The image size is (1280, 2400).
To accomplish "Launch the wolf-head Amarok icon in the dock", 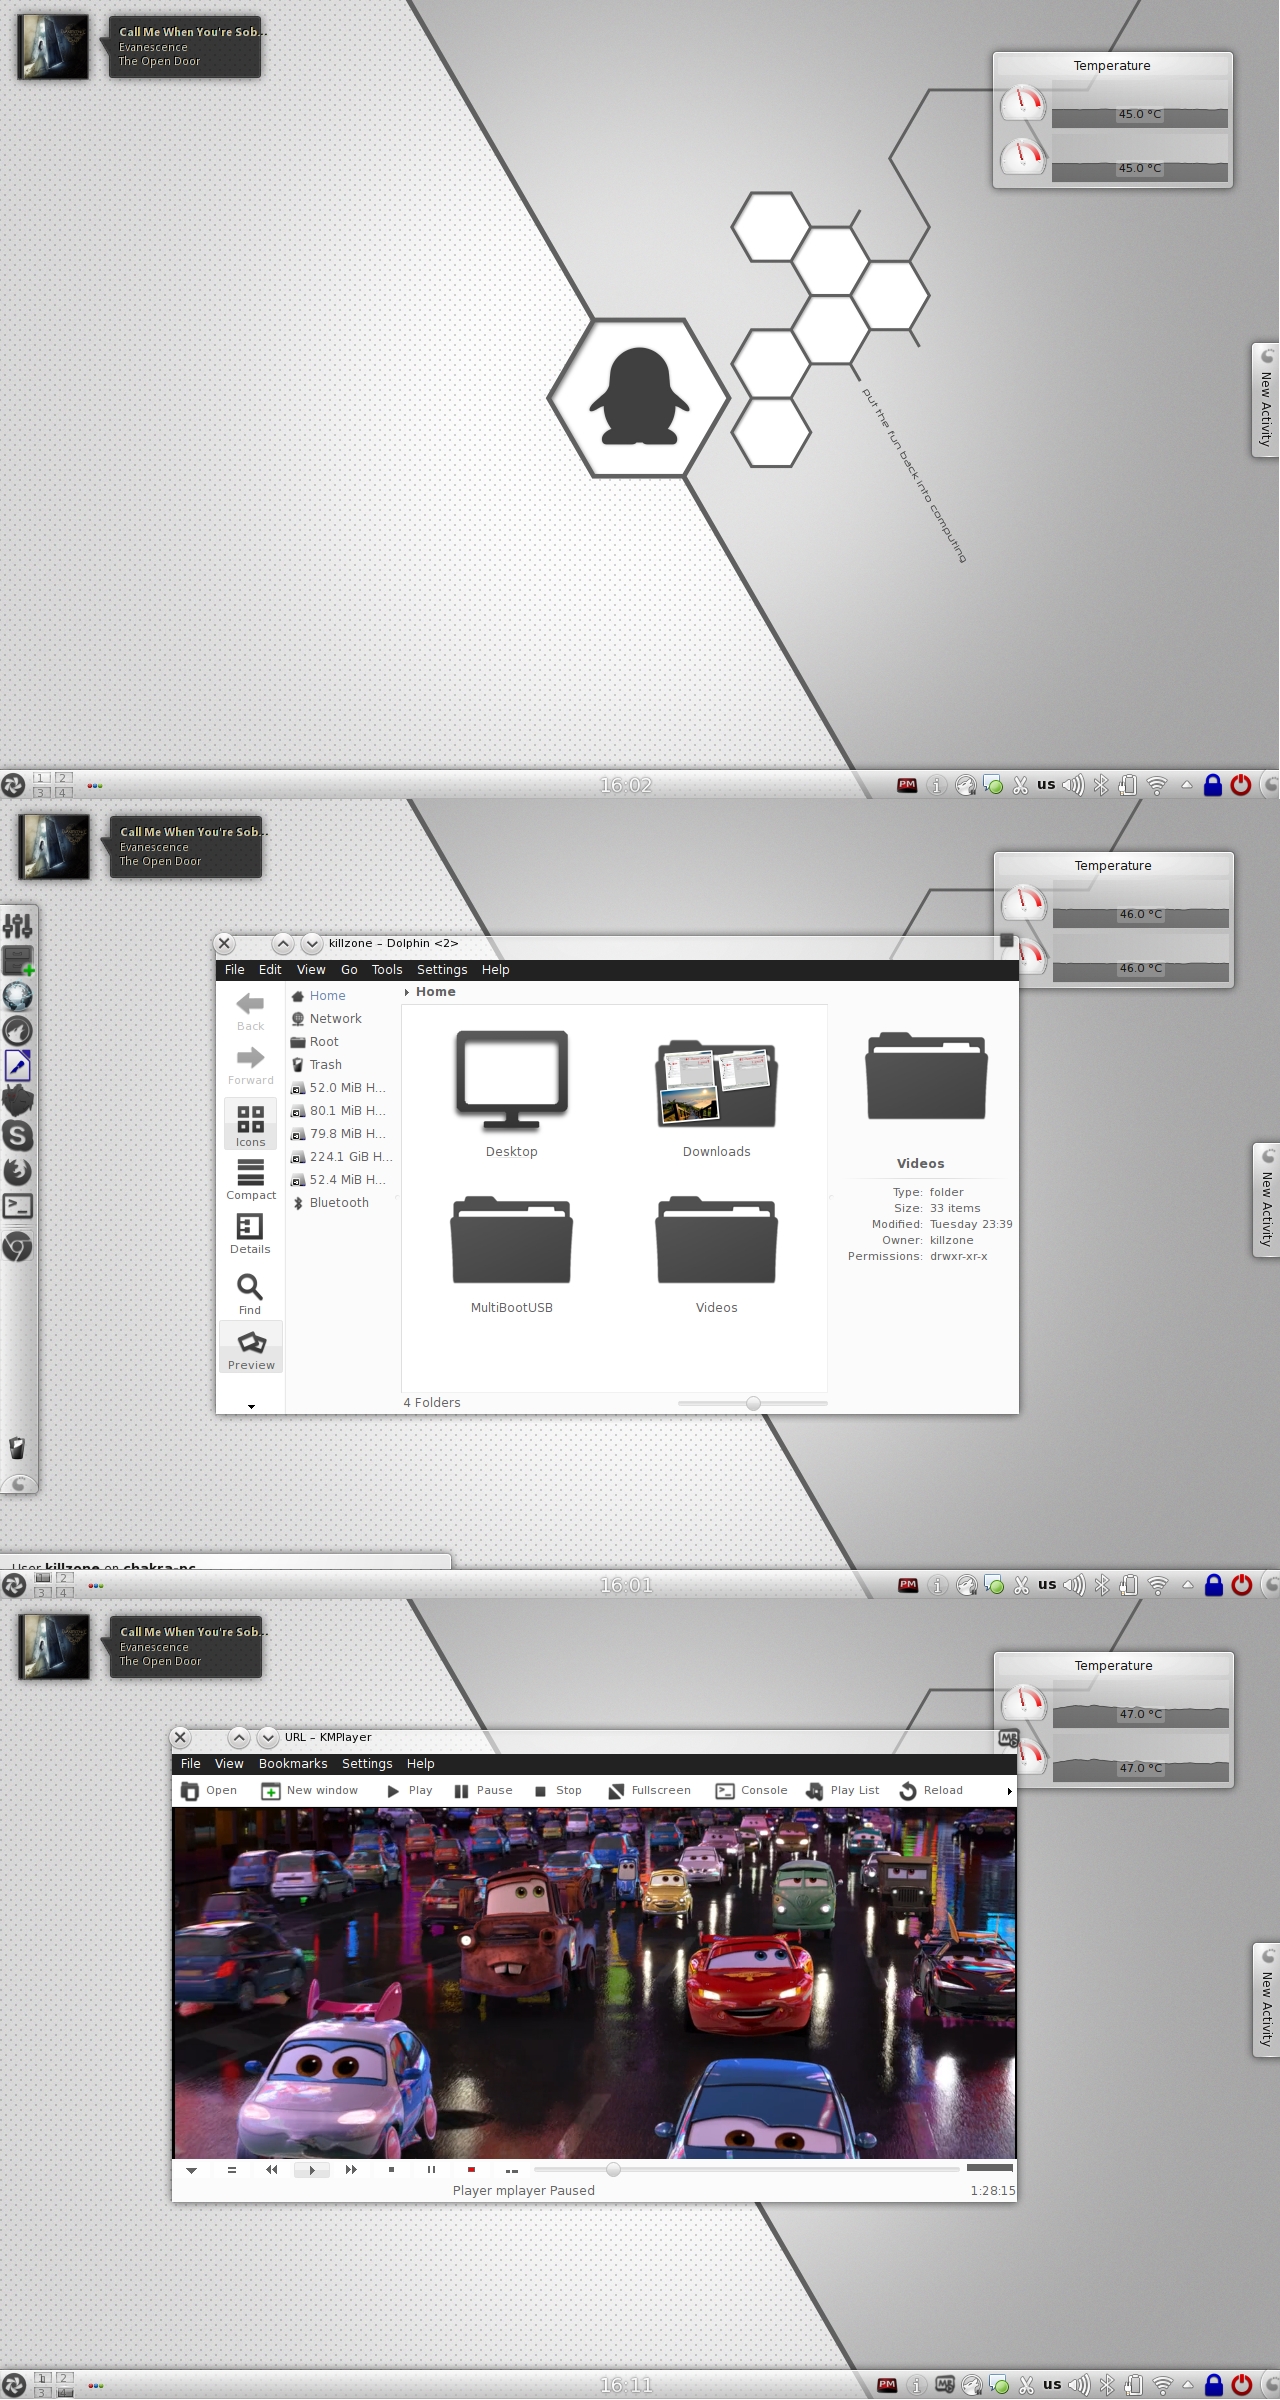I will [x=18, y=1030].
